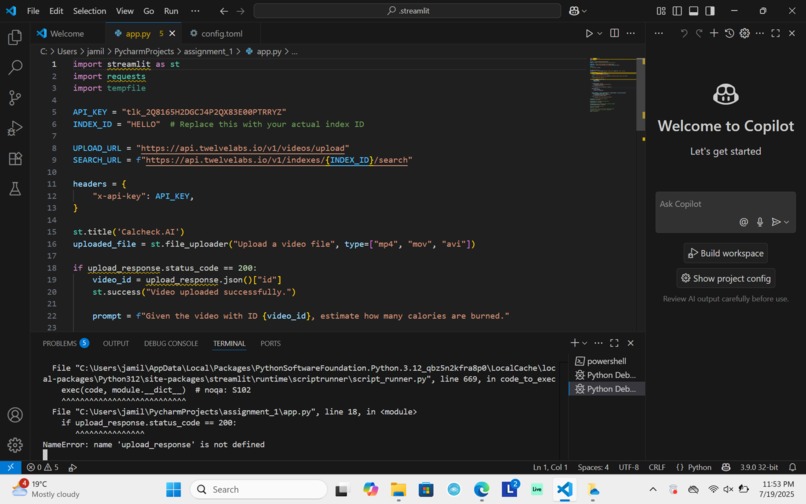Expand send button options chevron
The height and width of the screenshot is (504, 806).
(786, 222)
